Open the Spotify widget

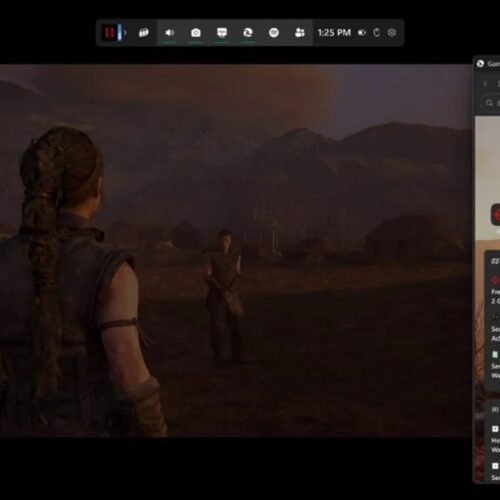(x=274, y=33)
